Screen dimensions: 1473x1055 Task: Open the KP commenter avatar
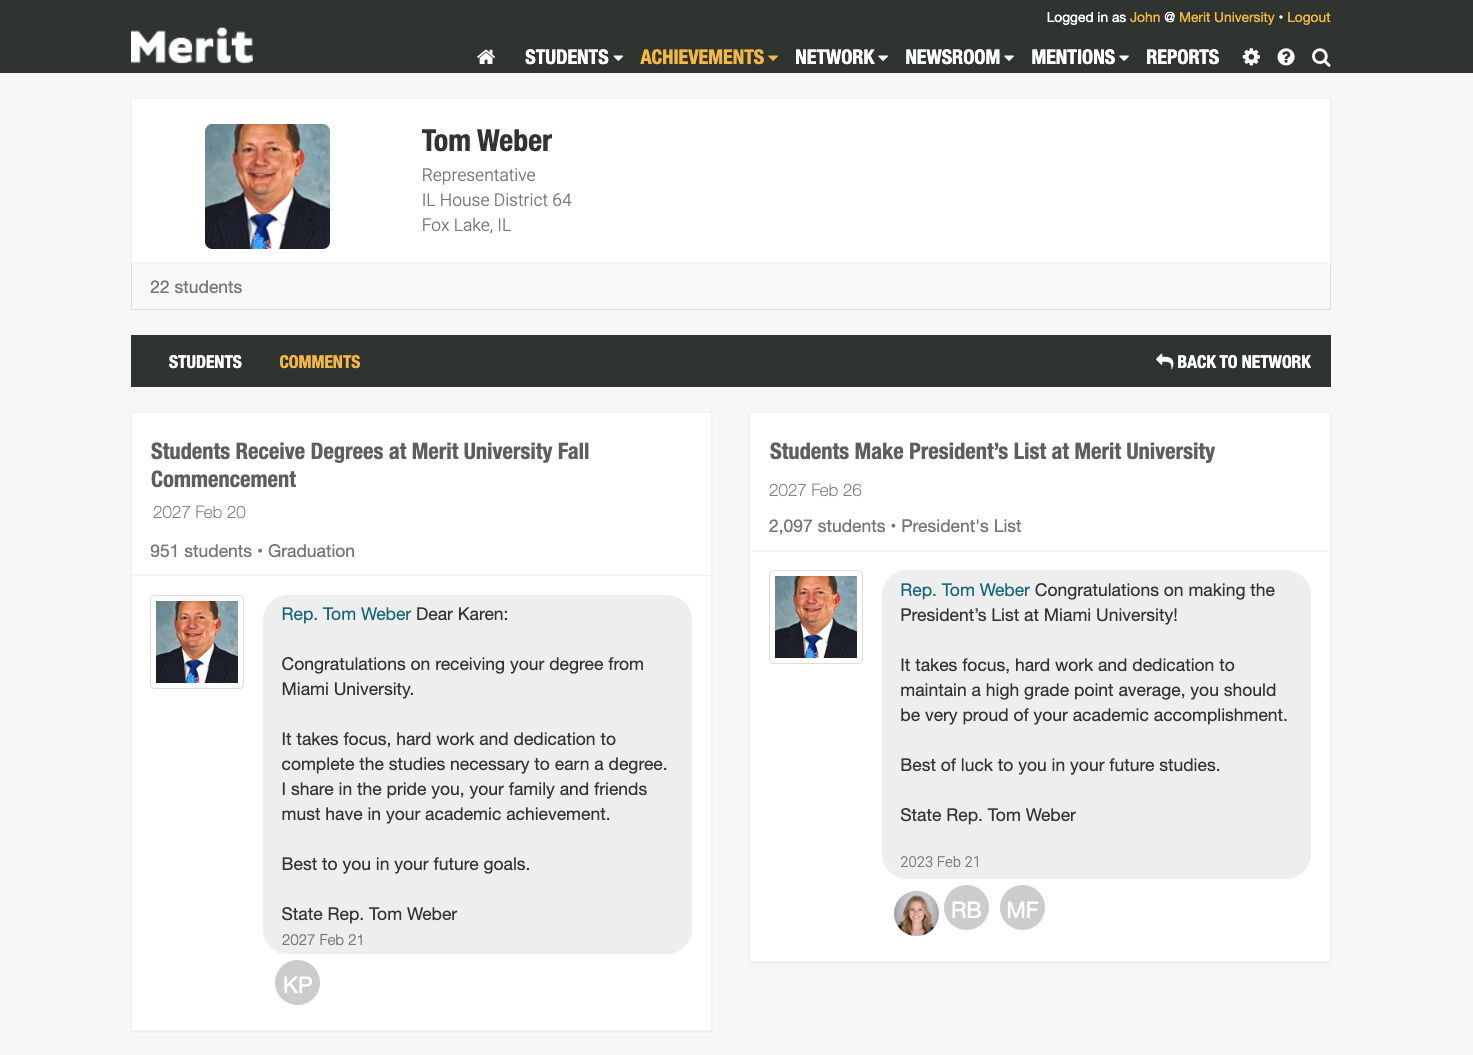297,982
